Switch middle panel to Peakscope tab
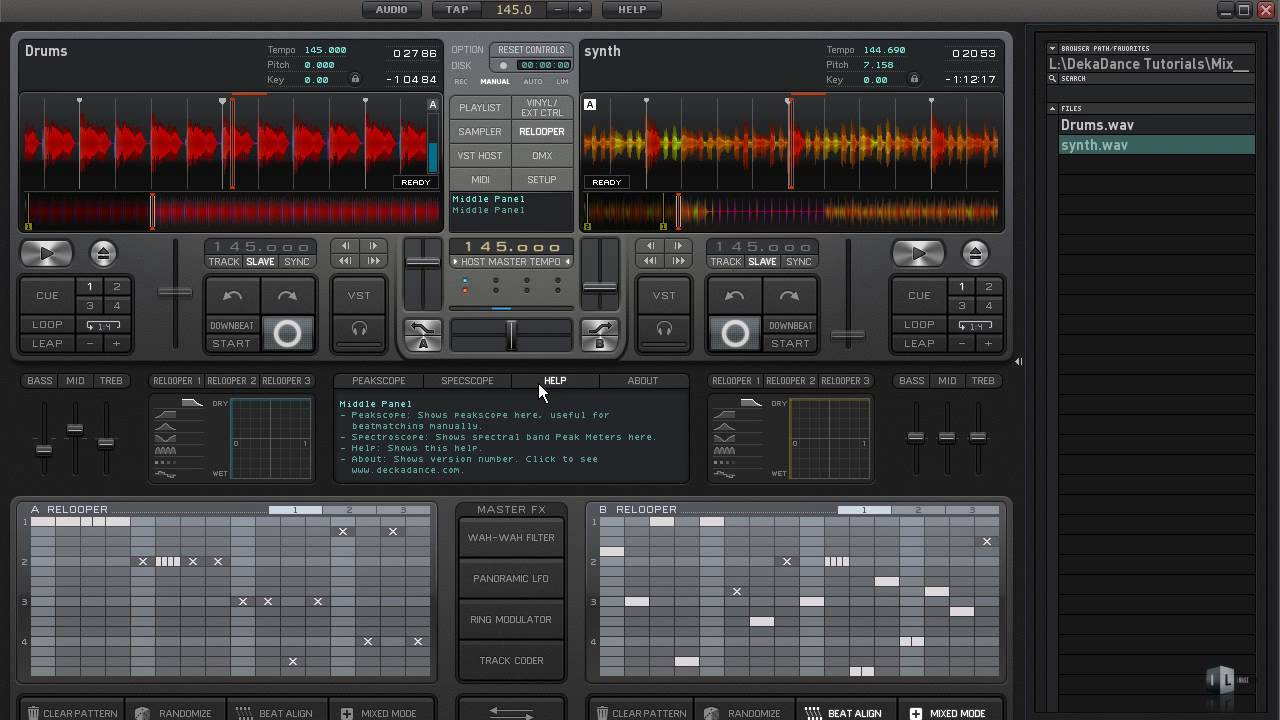The height and width of the screenshot is (720, 1280). click(x=379, y=381)
